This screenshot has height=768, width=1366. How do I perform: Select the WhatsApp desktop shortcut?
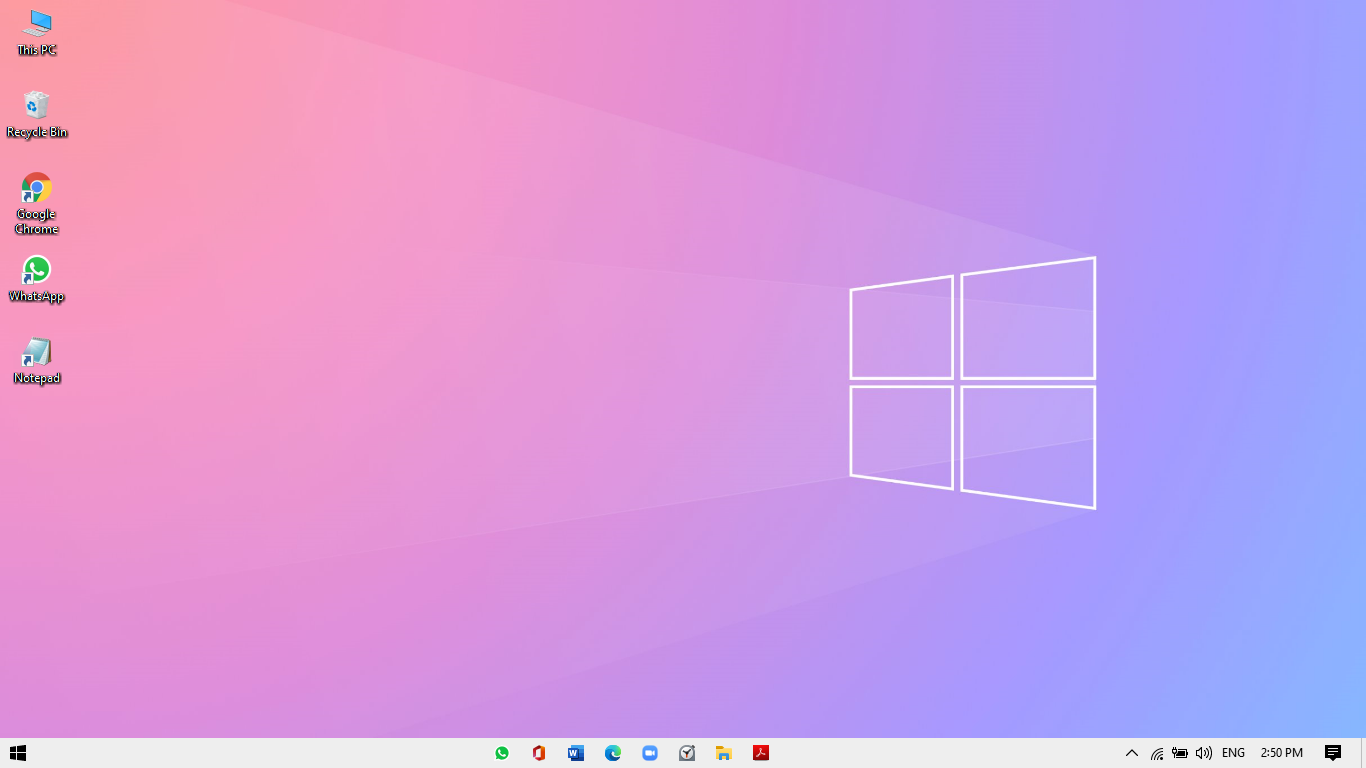tap(37, 279)
